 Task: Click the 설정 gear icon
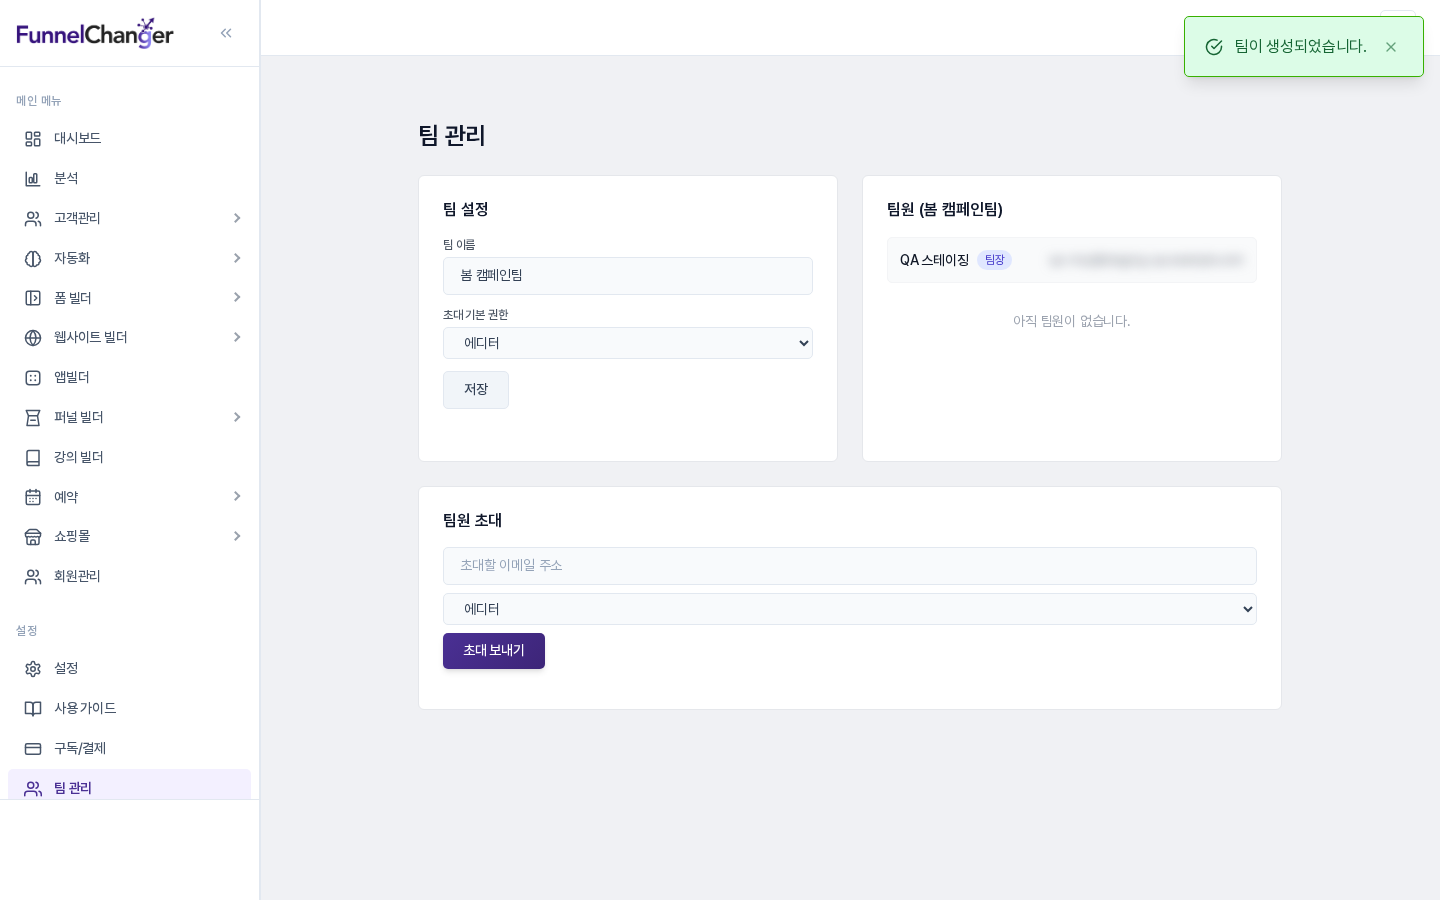[x=33, y=669]
